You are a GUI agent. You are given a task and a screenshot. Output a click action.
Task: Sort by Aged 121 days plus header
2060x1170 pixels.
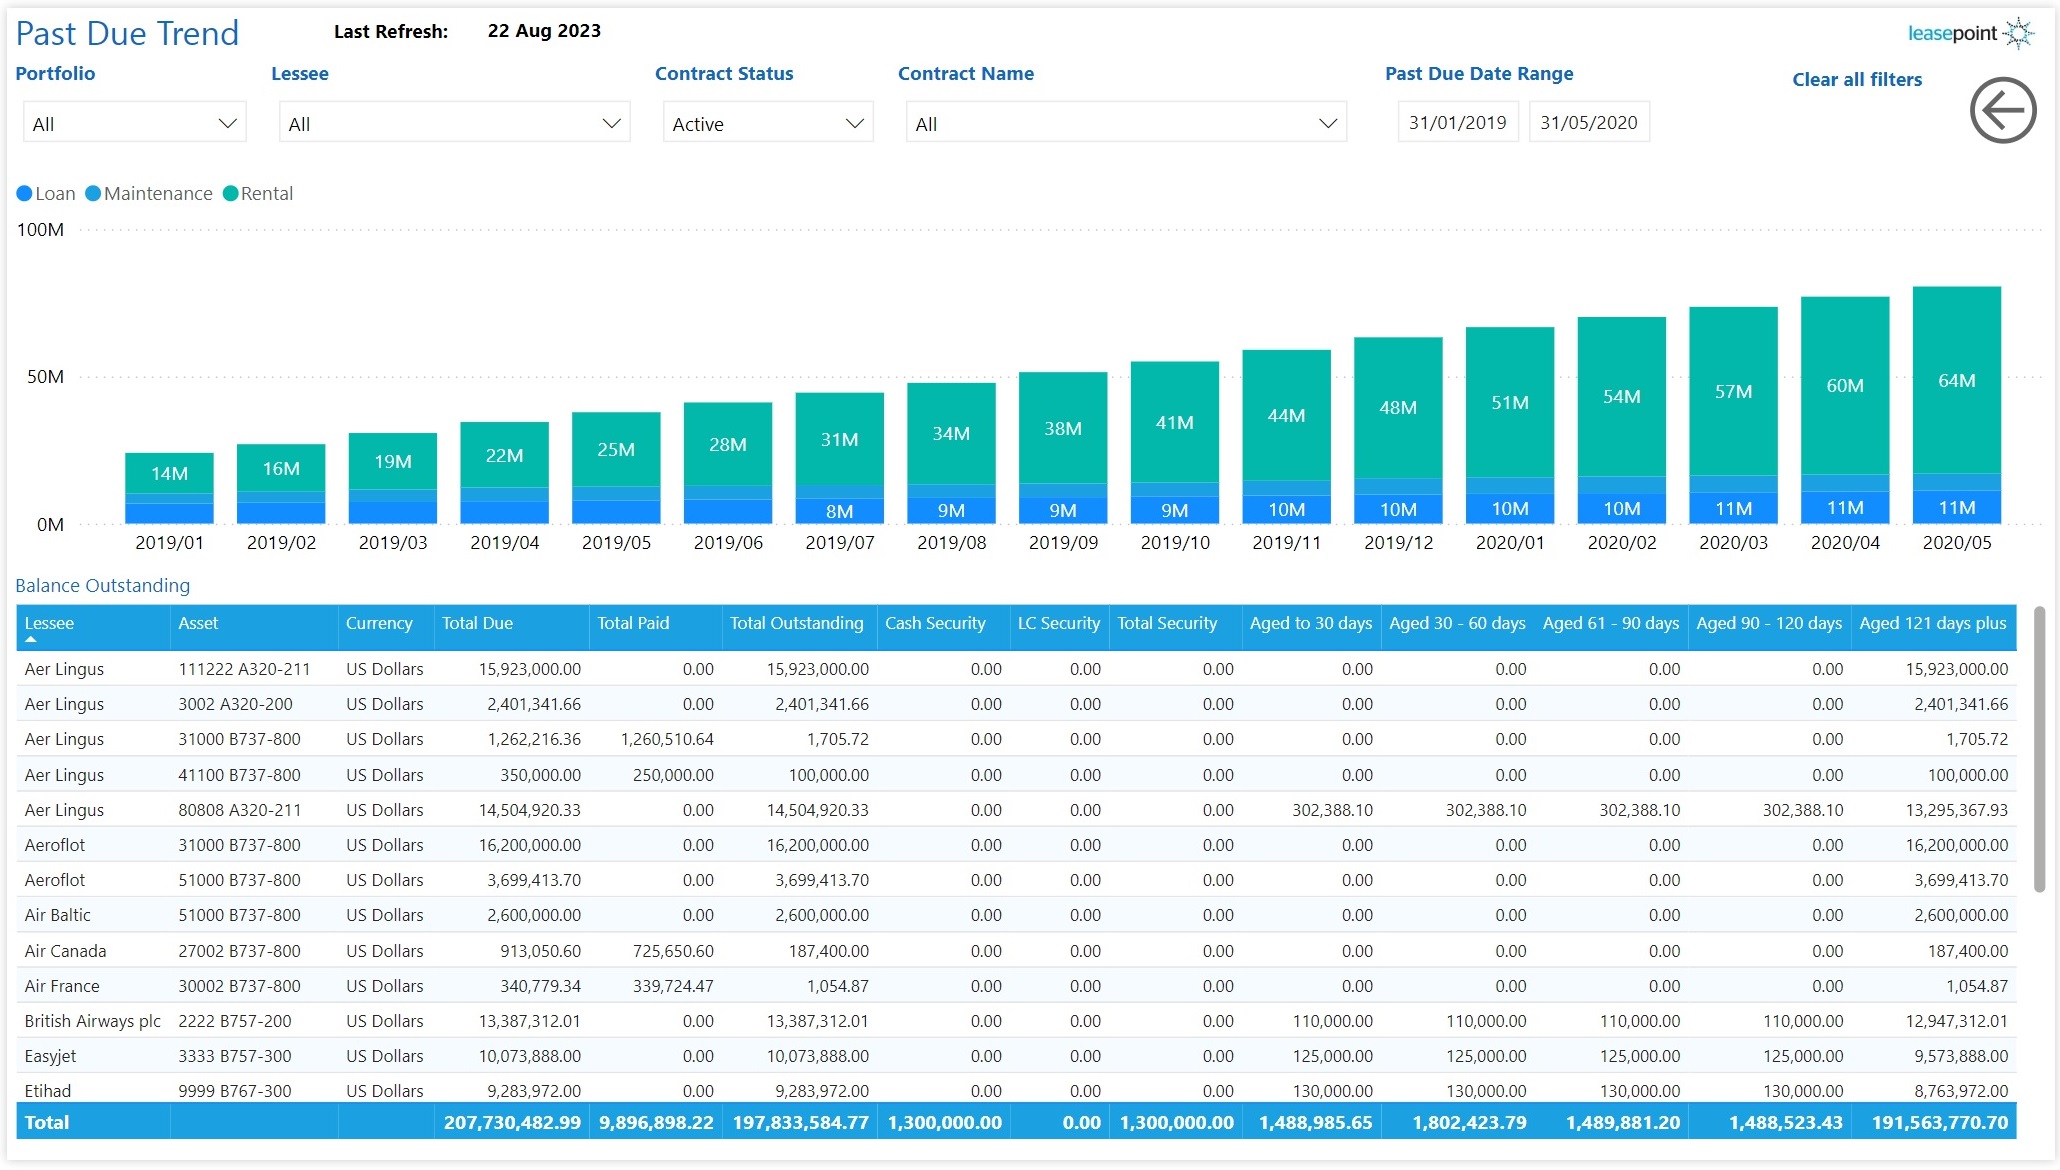coord(1934,625)
